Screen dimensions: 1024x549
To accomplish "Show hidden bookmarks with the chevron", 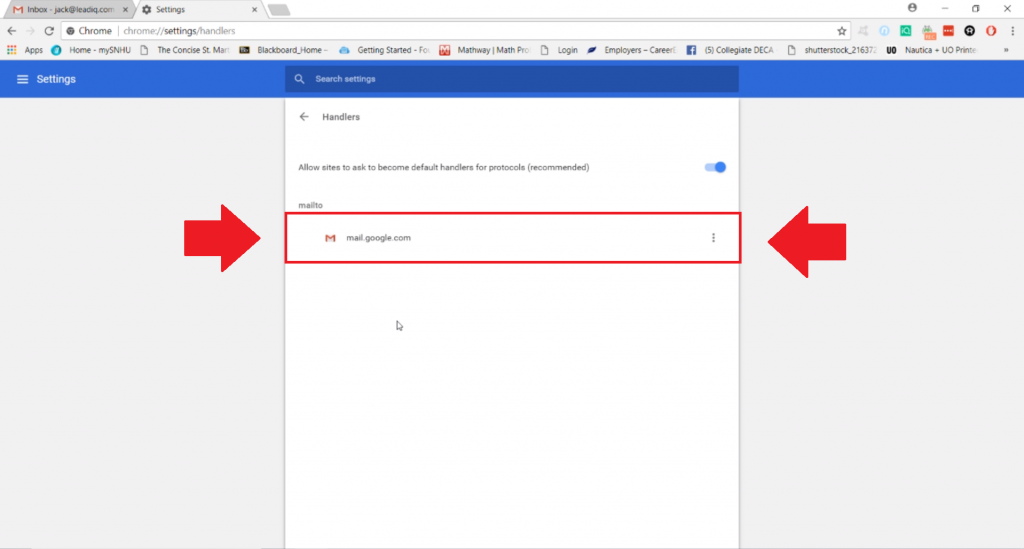I will [x=1006, y=50].
